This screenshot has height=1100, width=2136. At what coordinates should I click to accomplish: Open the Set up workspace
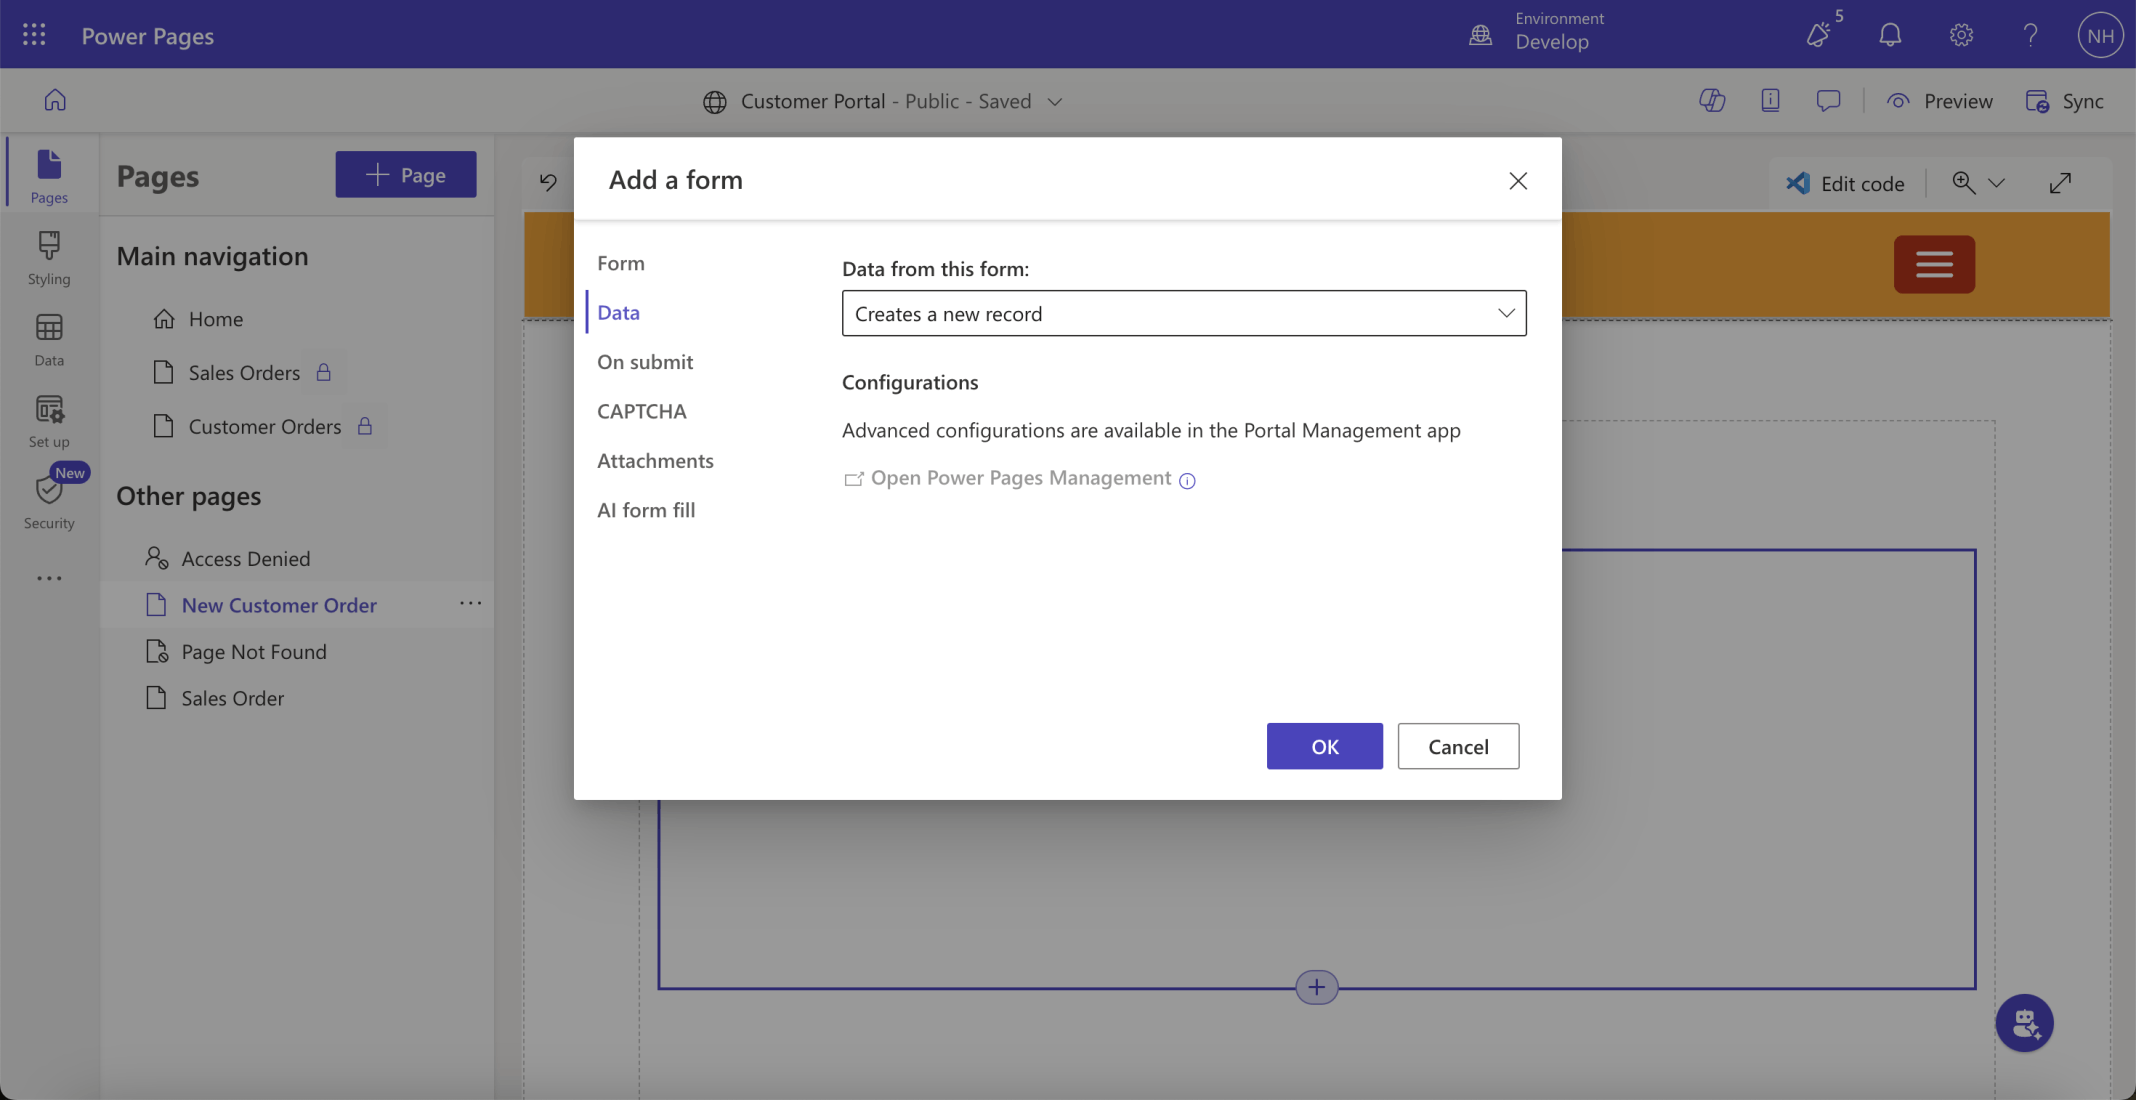[49, 421]
